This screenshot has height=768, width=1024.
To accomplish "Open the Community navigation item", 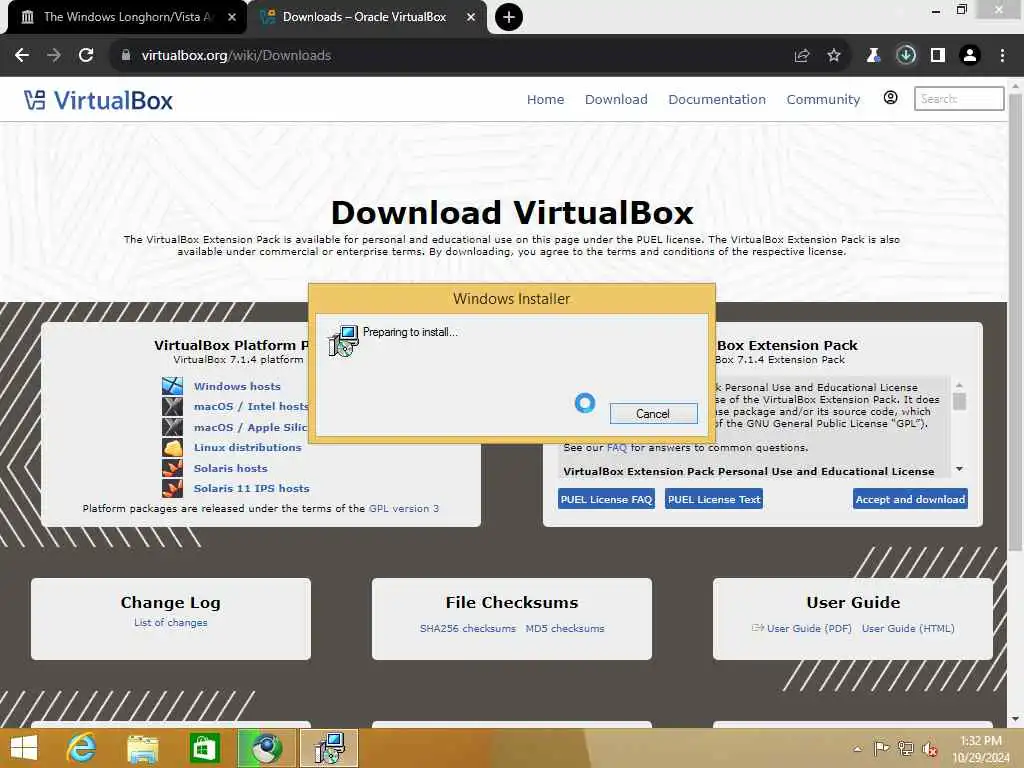I will (823, 99).
